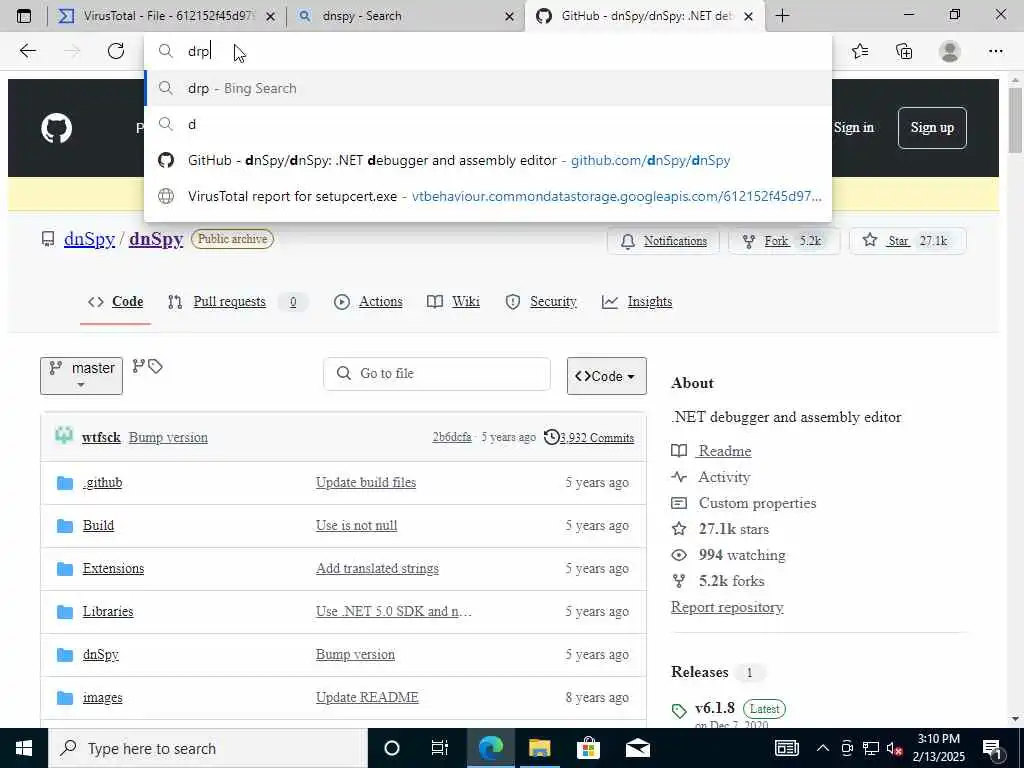The width and height of the screenshot is (1024, 768).
Task: Open the dnSpy owner link
Action: click(x=89, y=239)
